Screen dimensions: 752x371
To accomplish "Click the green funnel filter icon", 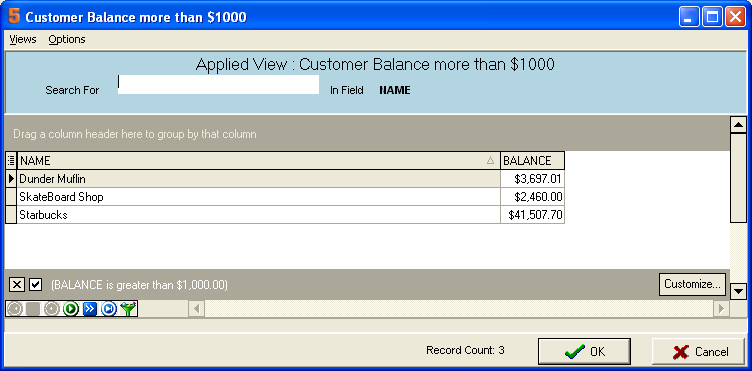I will click(x=128, y=309).
